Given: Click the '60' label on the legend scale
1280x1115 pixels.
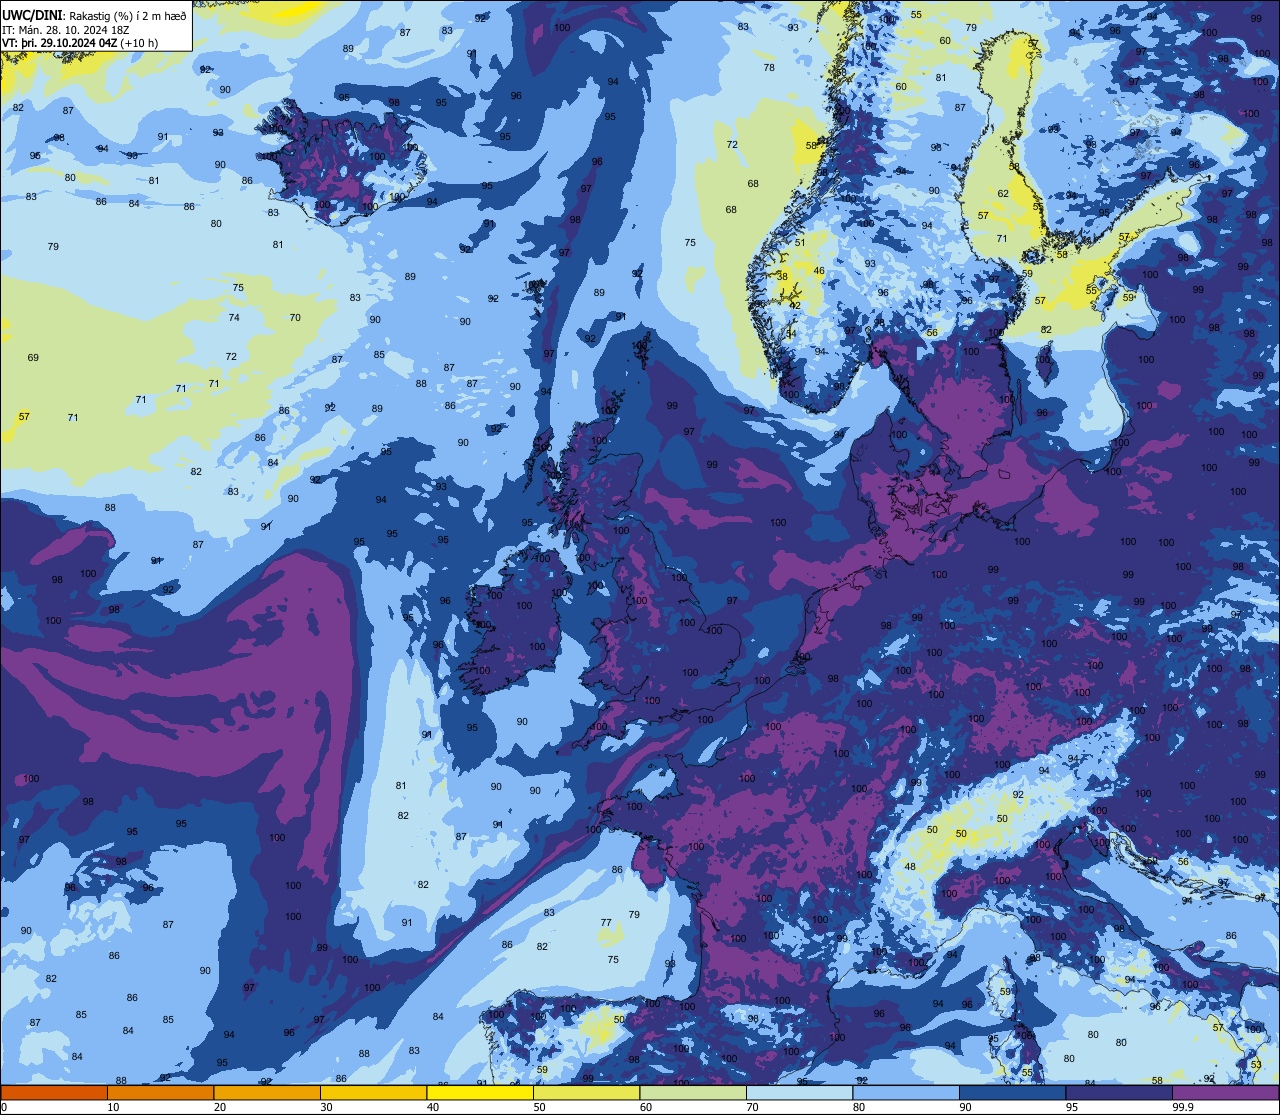Looking at the screenshot, I should pos(646,1107).
